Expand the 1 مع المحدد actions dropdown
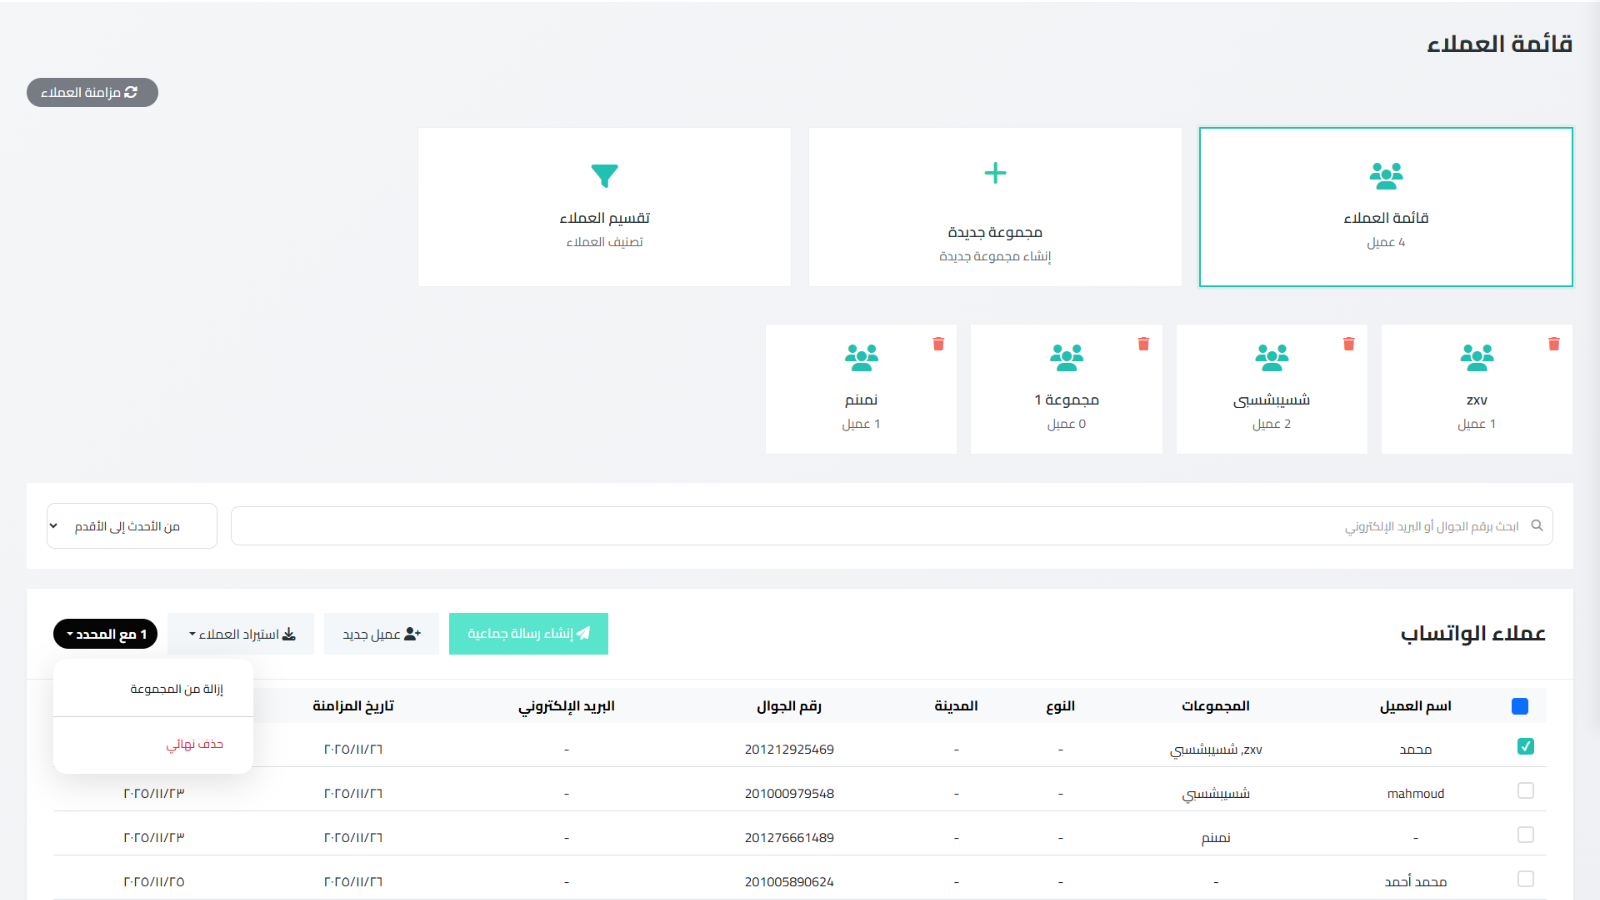This screenshot has width=1600, height=900. pos(105,633)
